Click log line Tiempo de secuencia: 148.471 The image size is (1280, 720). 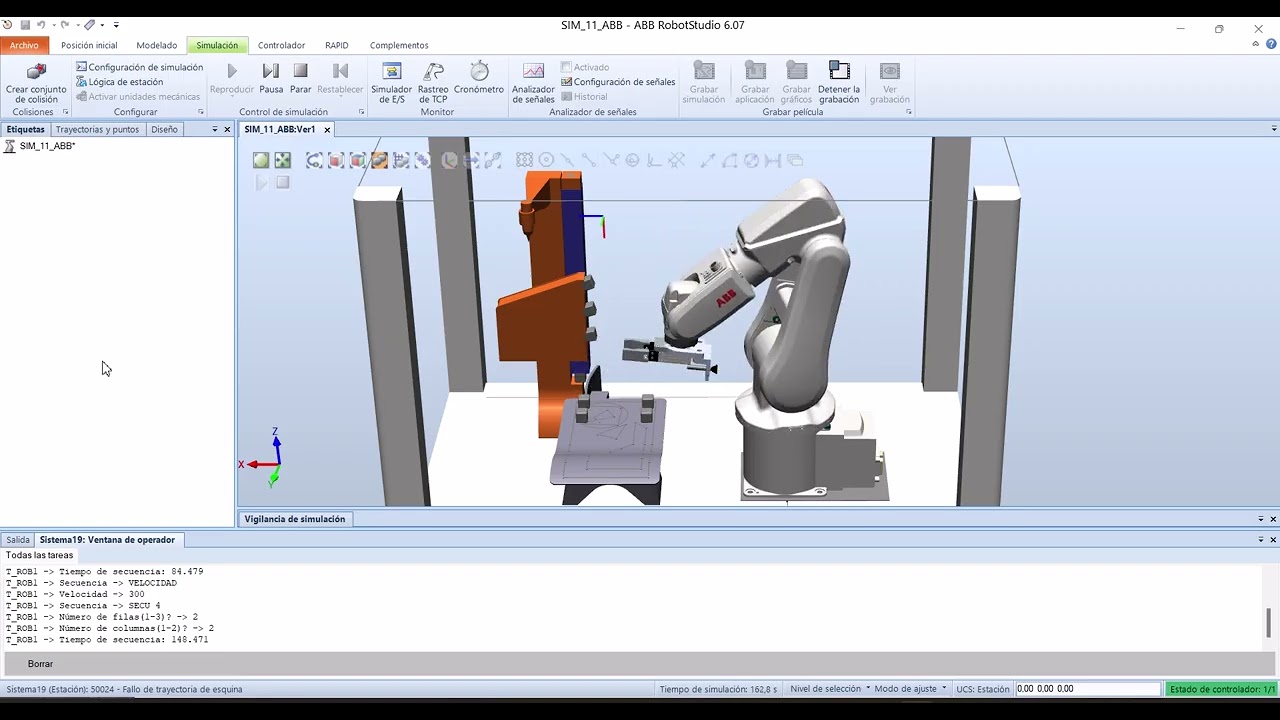[107, 640]
